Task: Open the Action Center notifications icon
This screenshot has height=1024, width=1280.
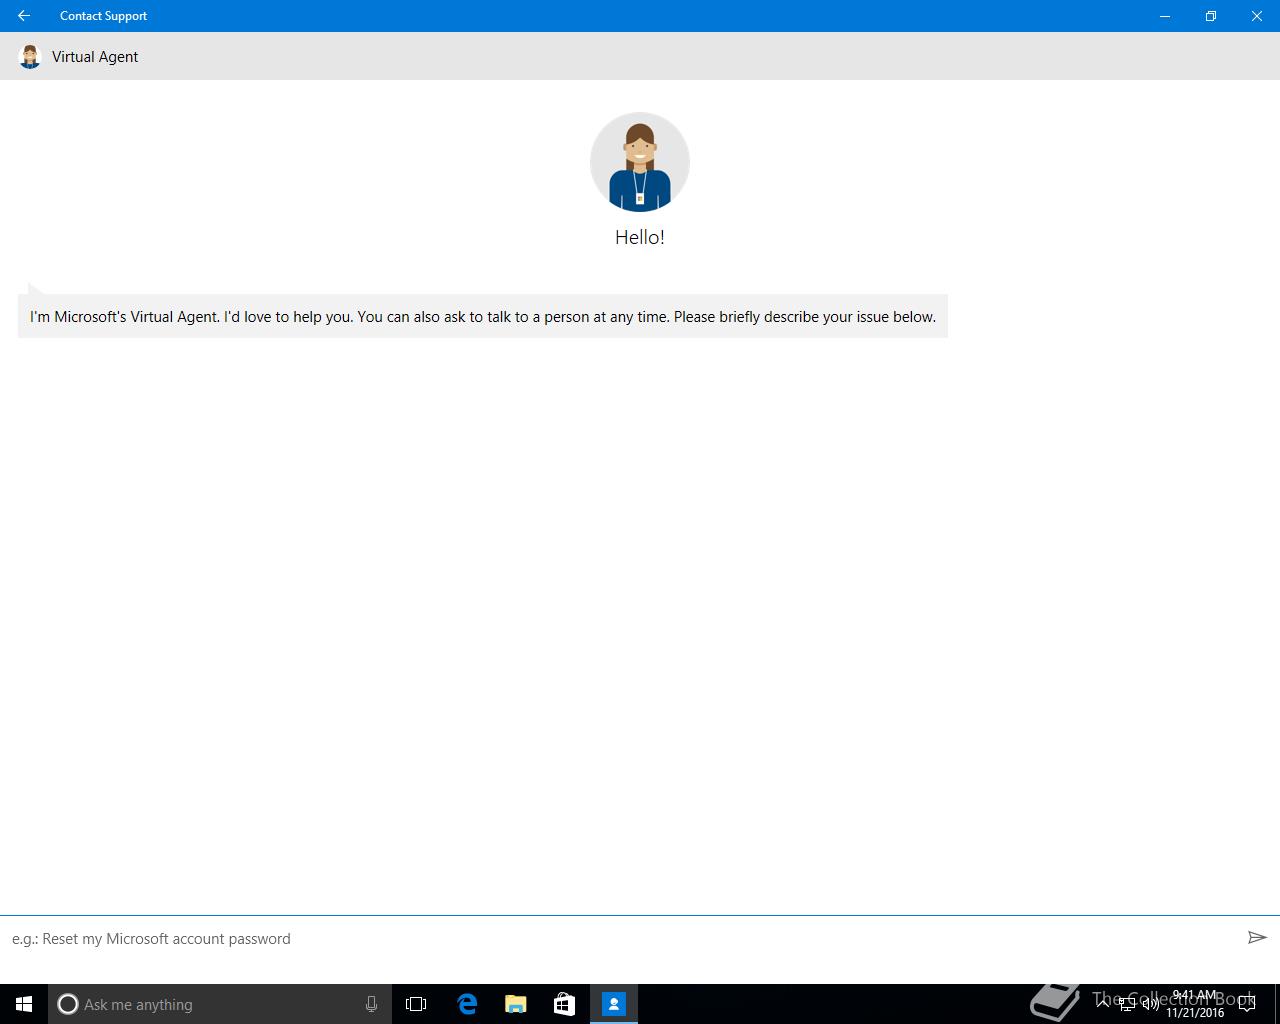Action: [1247, 1004]
